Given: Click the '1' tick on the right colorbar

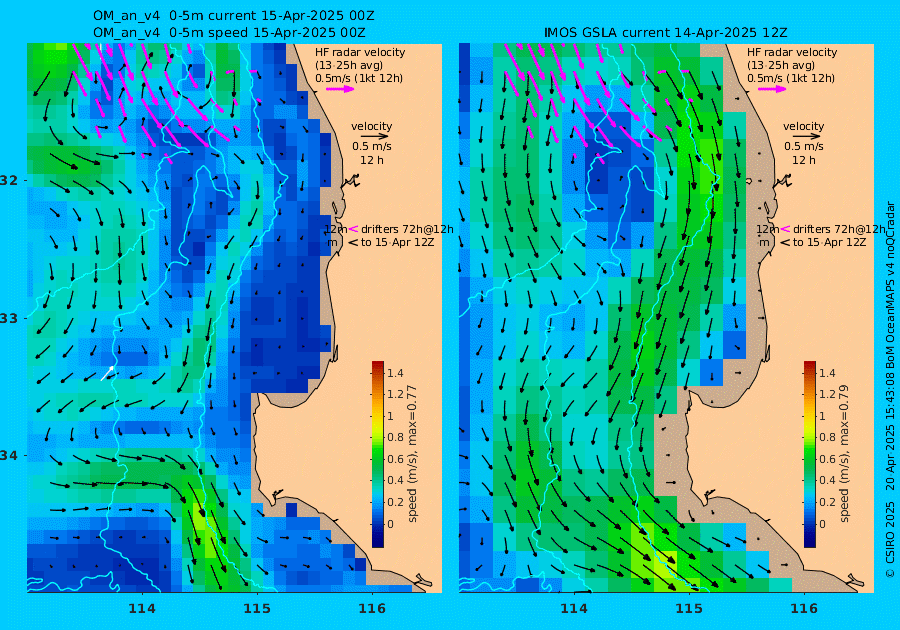Looking at the screenshot, I should coord(822,417).
